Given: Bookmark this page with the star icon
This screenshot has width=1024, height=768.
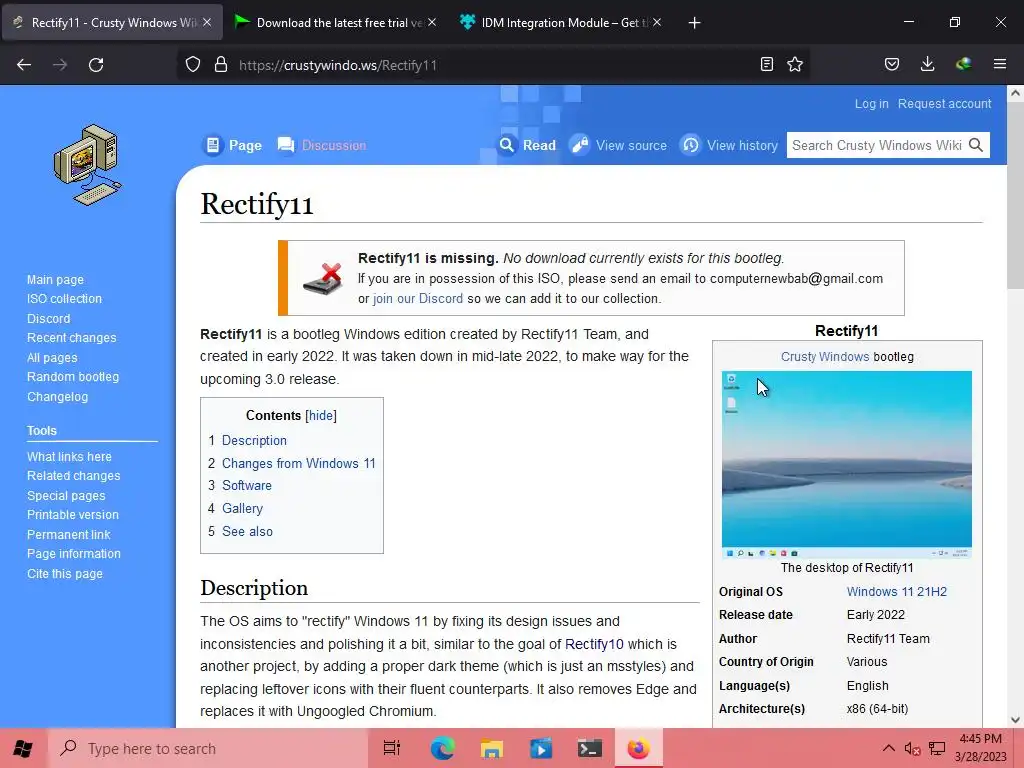Looking at the screenshot, I should (795, 64).
